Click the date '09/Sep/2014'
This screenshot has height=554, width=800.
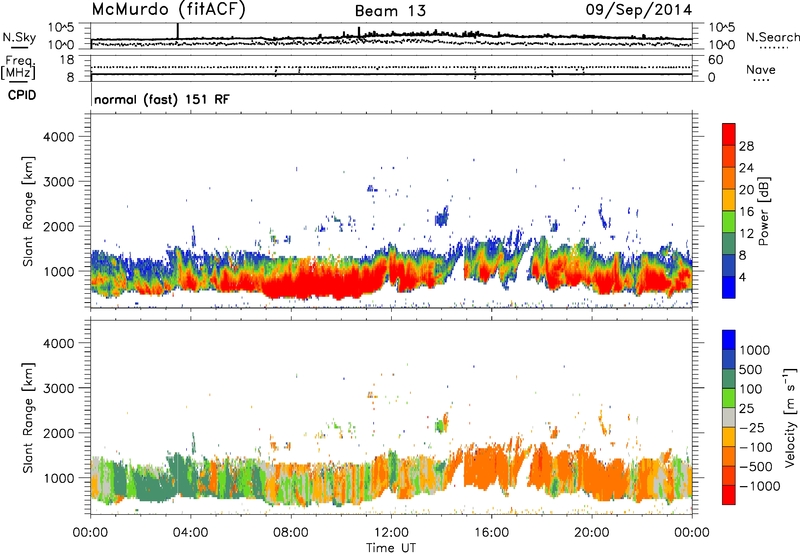(639, 10)
